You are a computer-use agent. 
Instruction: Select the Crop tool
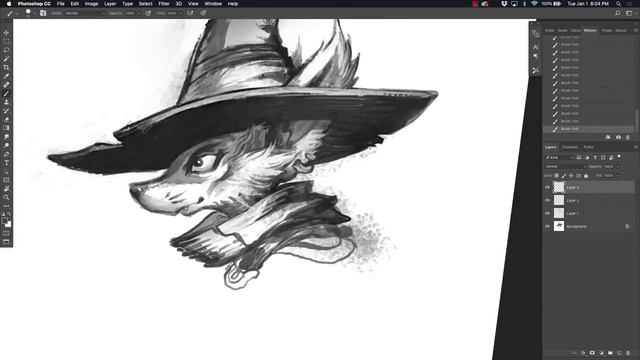(6, 67)
